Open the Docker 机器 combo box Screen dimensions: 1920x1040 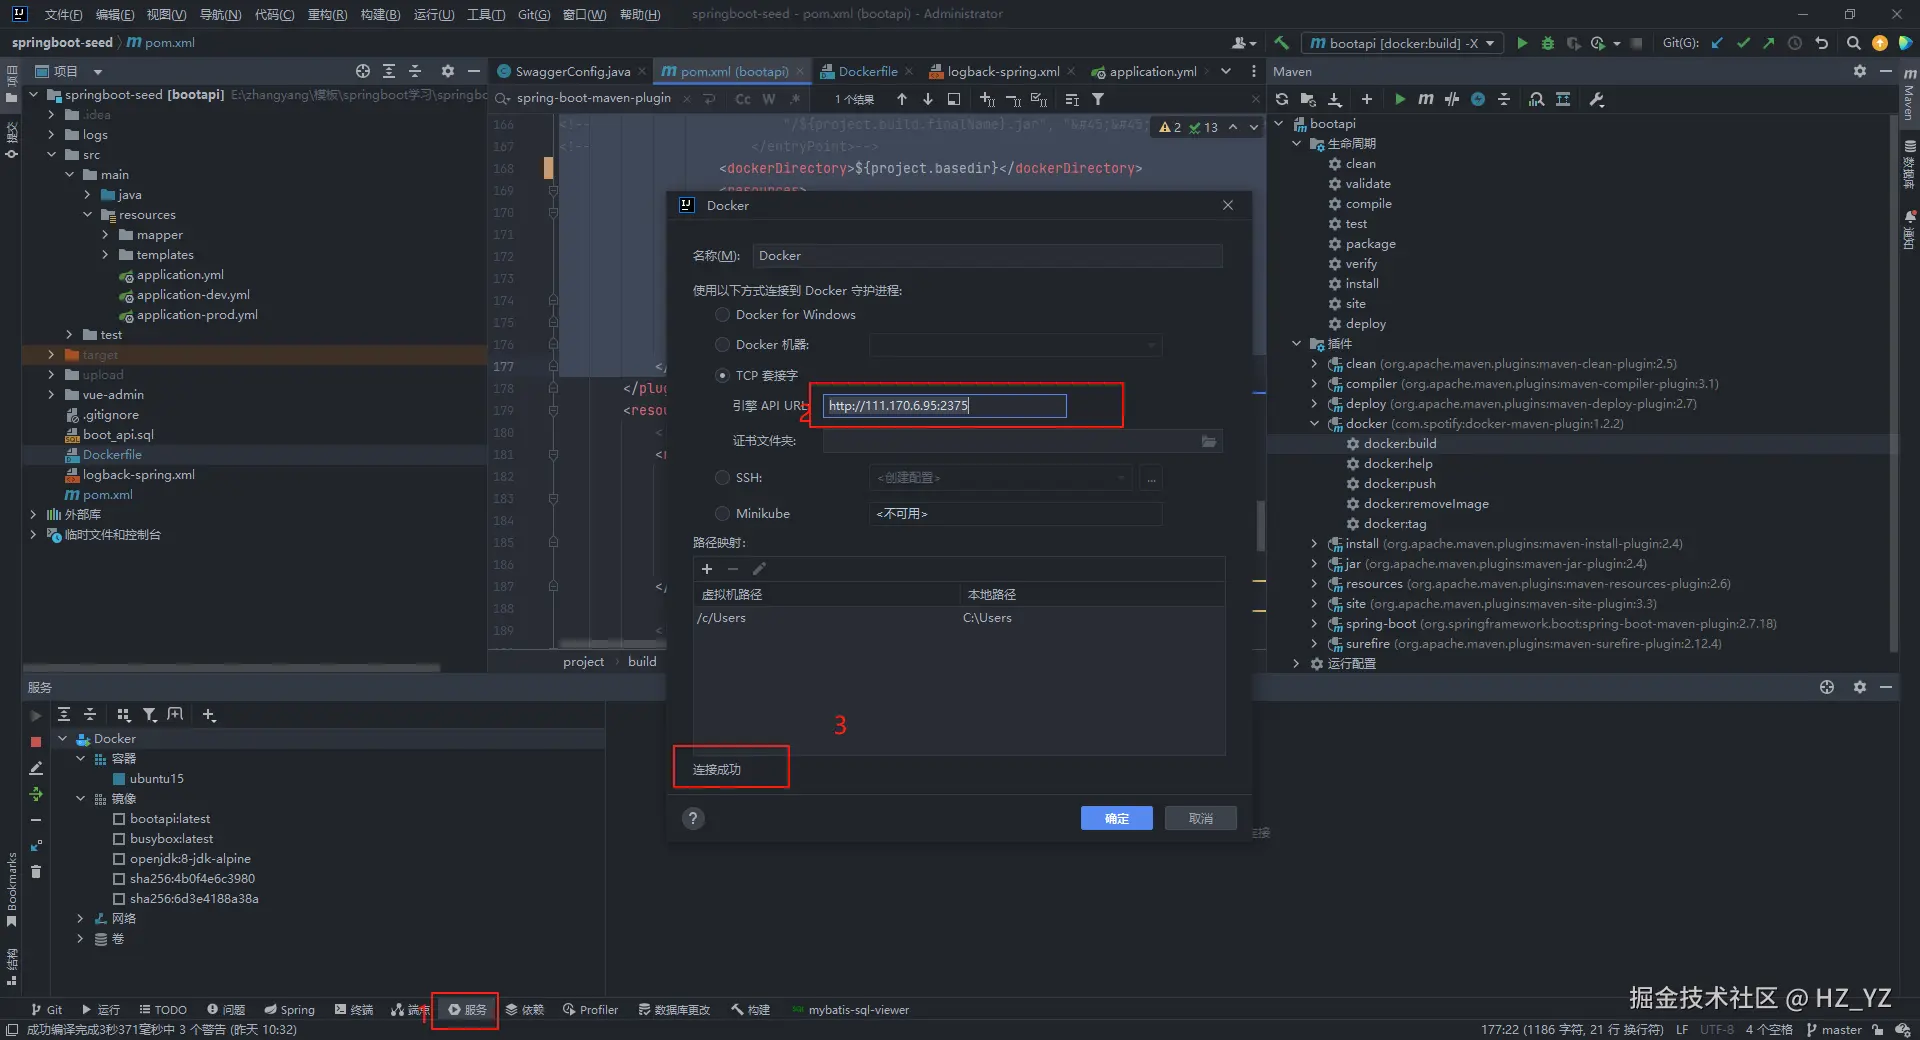point(1016,345)
